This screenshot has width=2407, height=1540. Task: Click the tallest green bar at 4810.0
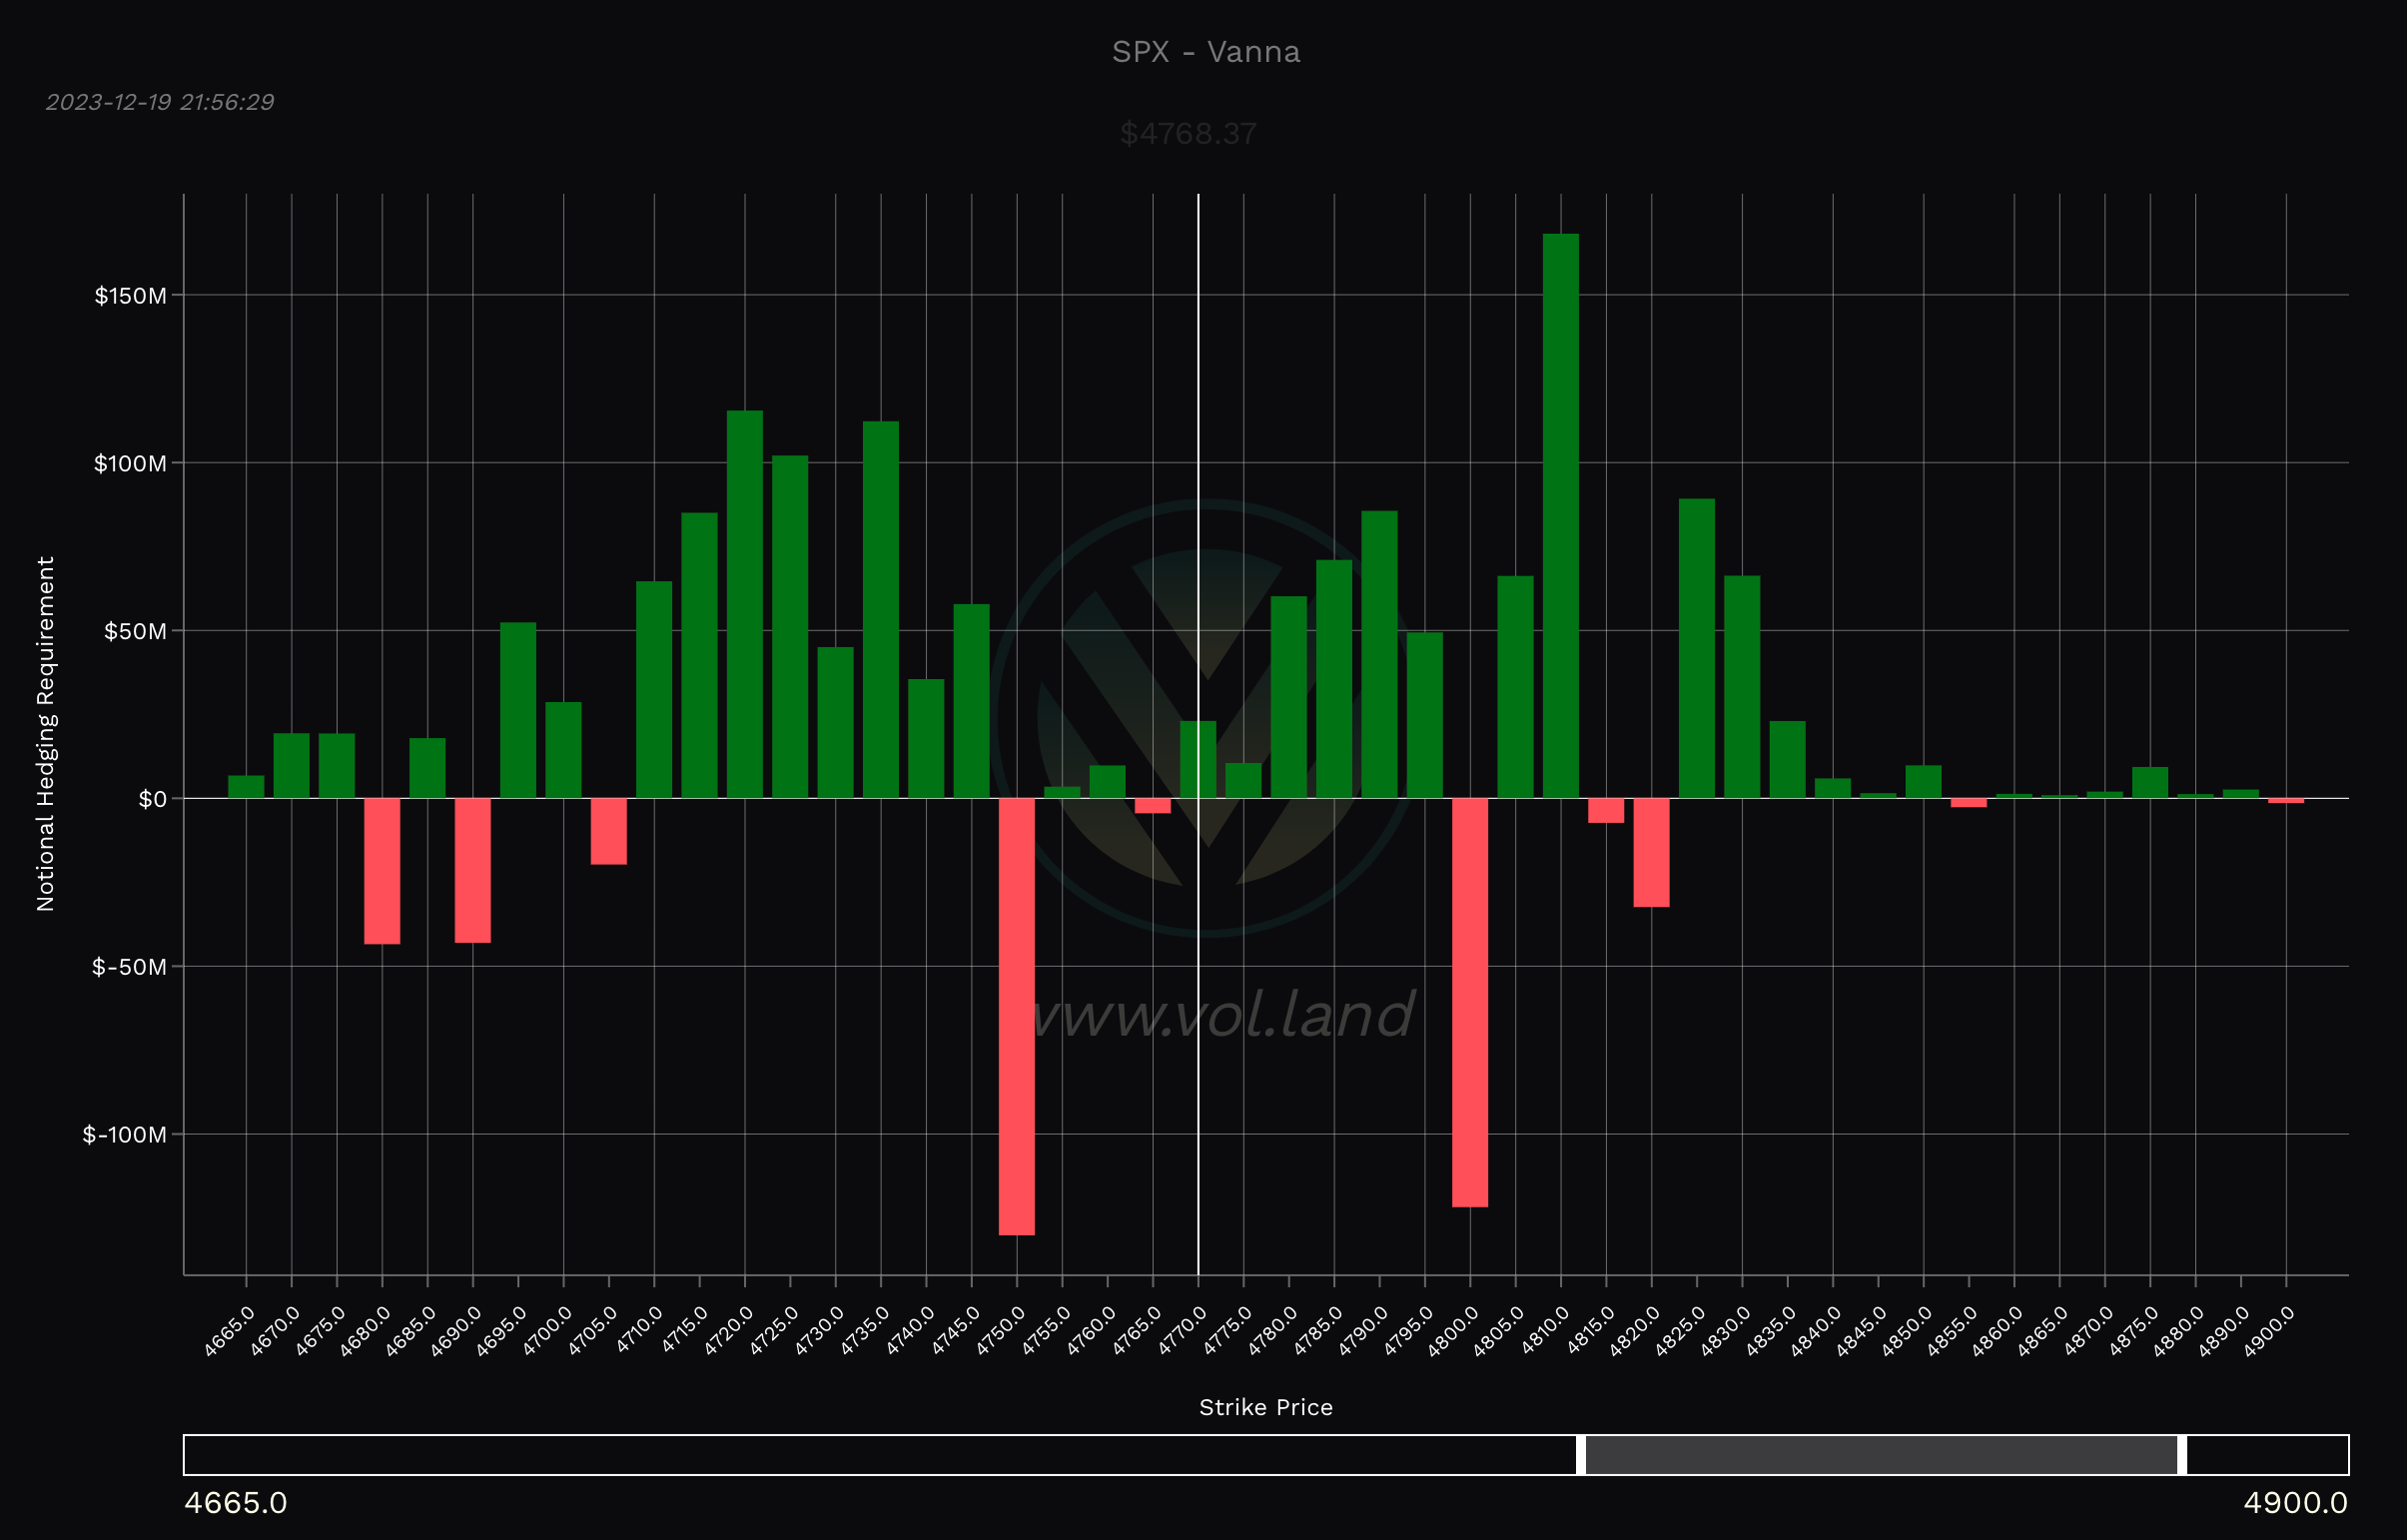click(x=1560, y=515)
